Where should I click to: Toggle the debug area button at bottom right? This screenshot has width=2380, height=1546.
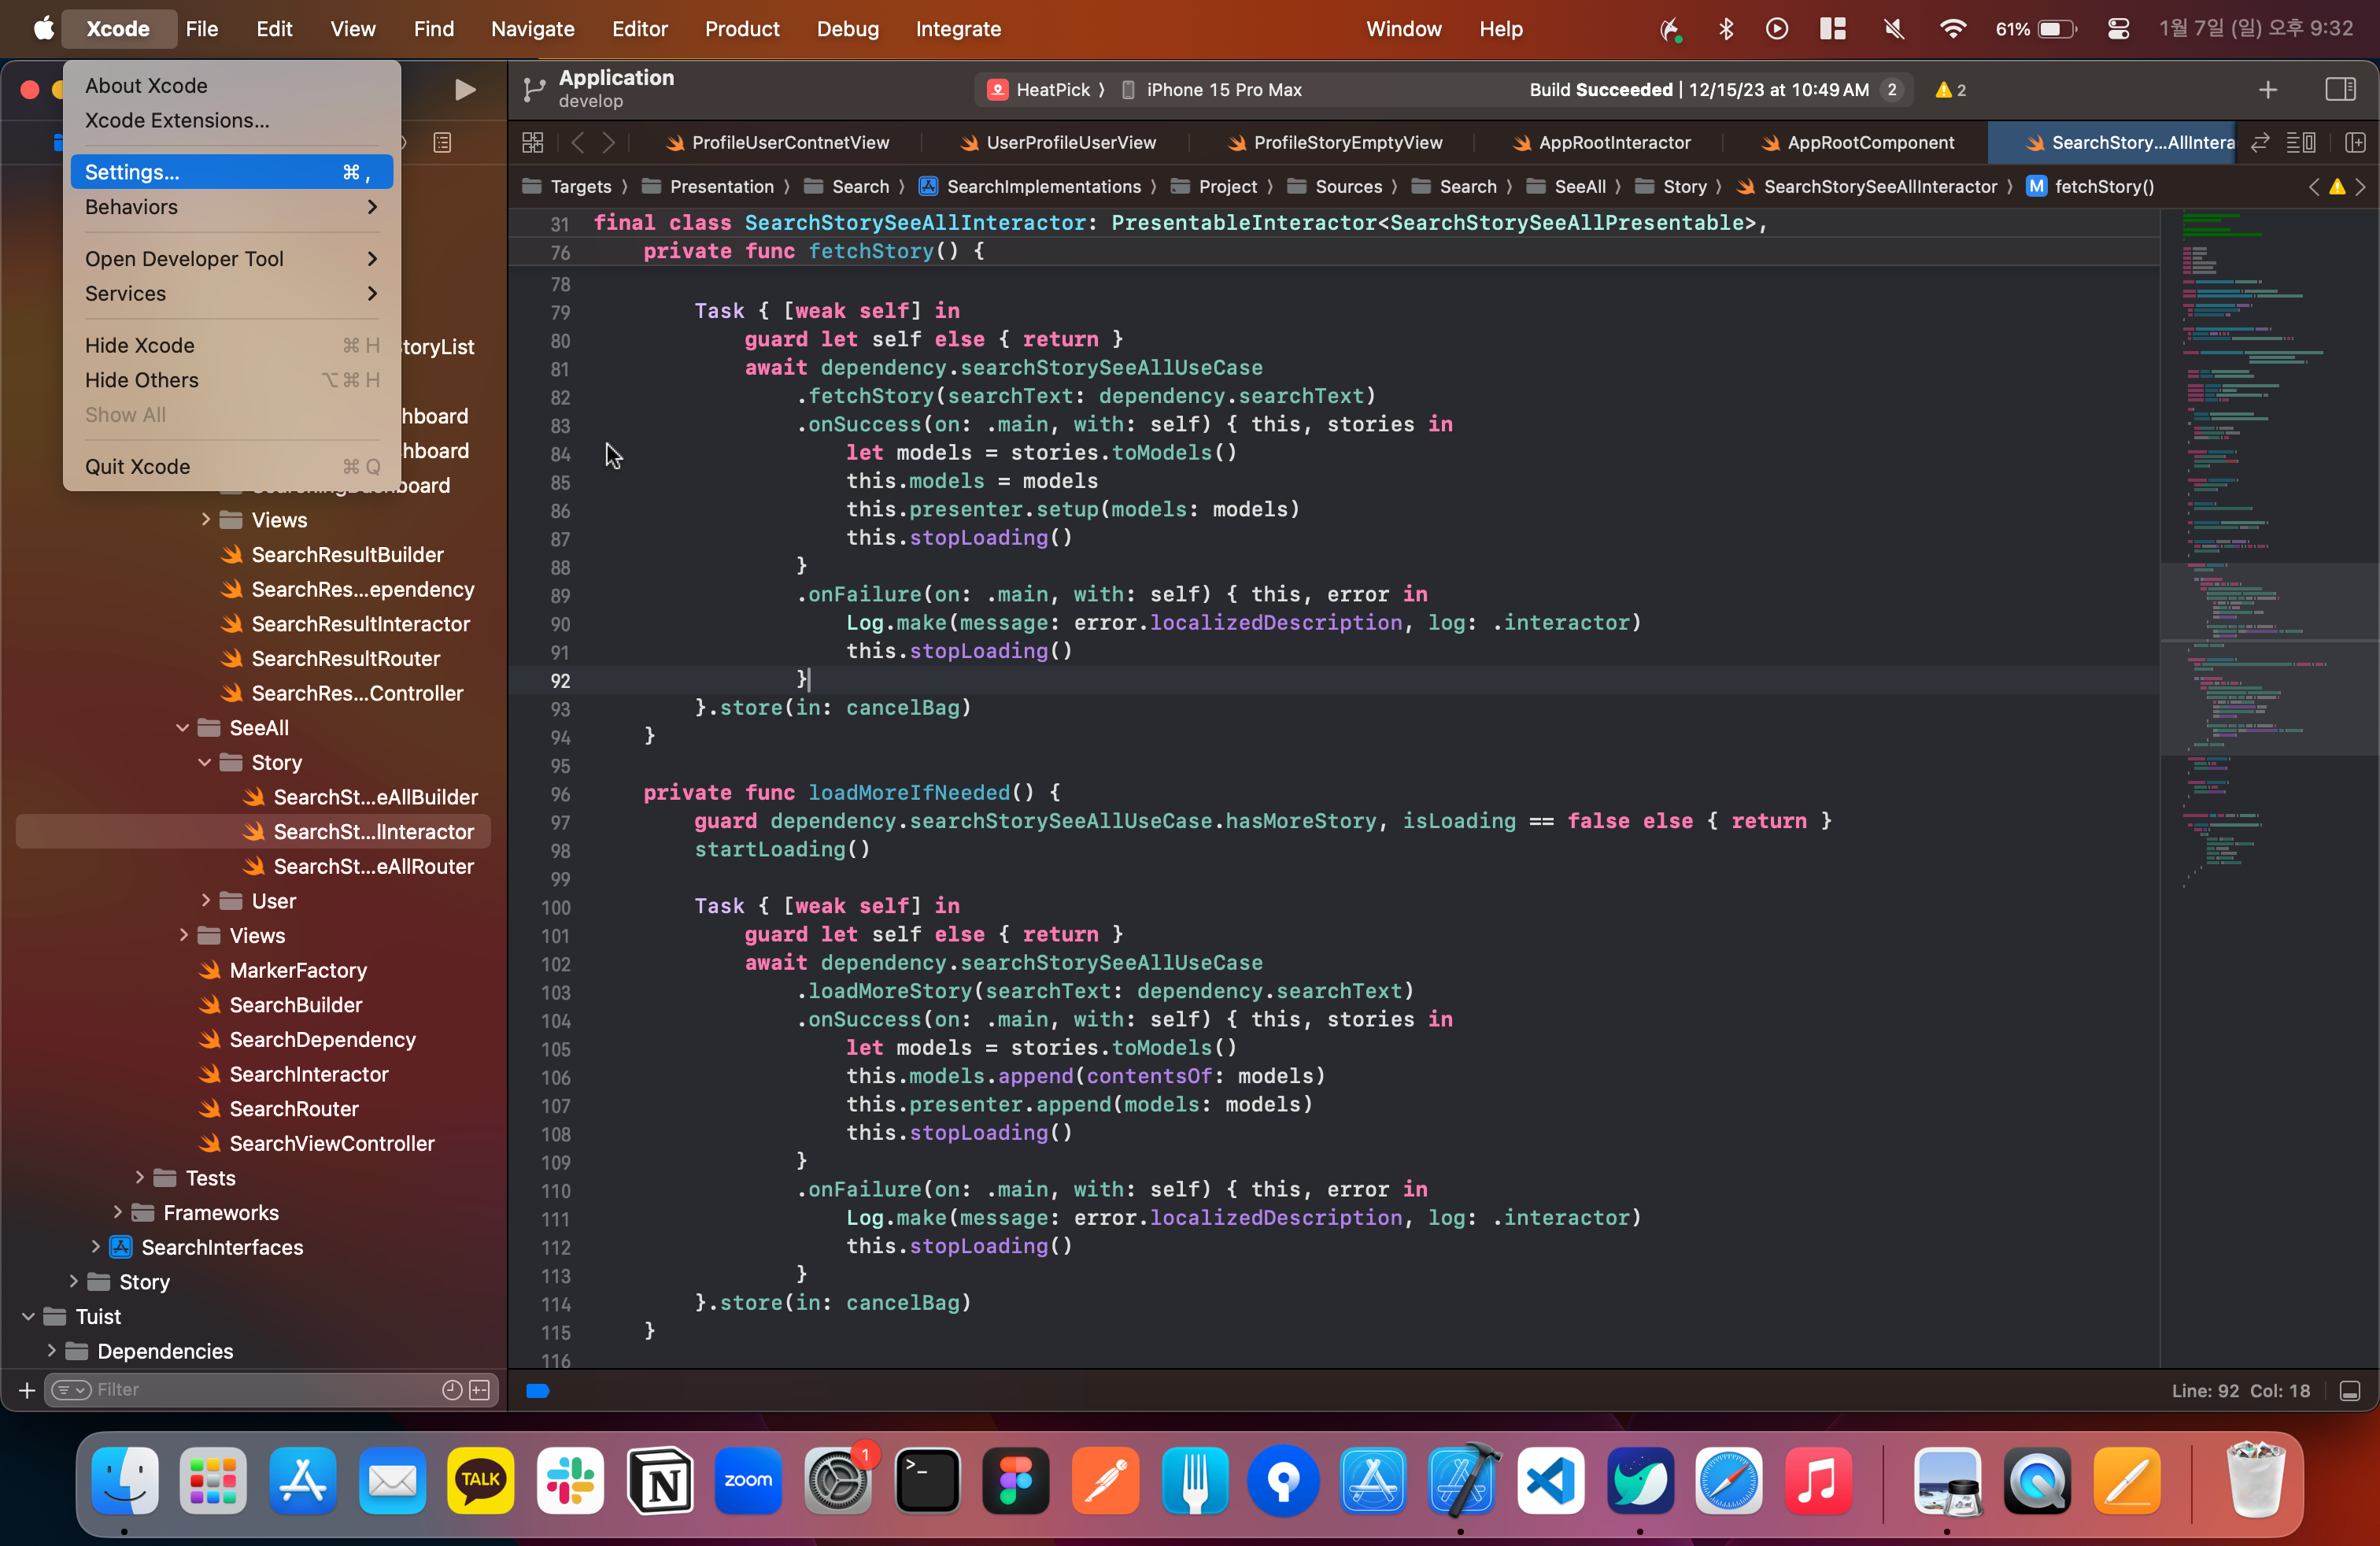2350,1391
